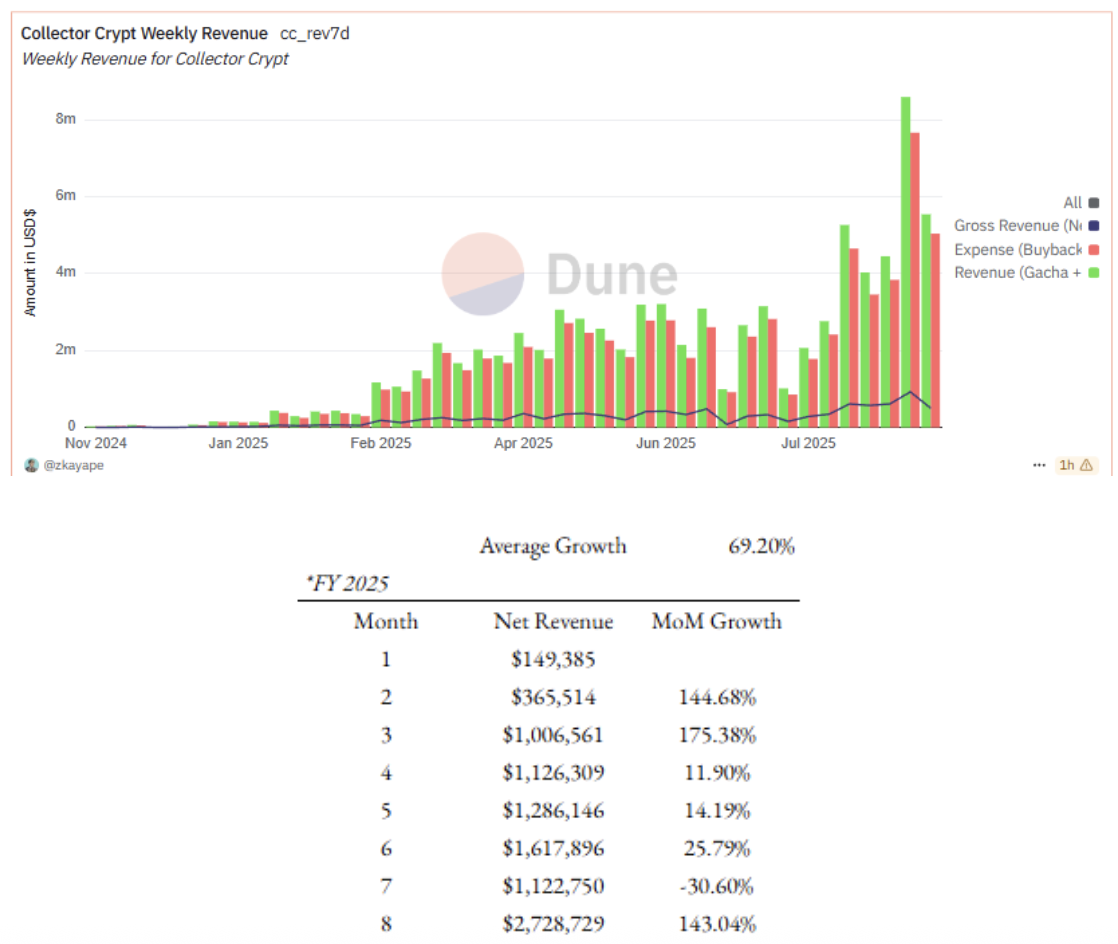Click the Jul 2025 axis label
This screenshot has height=944, width=1118.
tap(809, 443)
